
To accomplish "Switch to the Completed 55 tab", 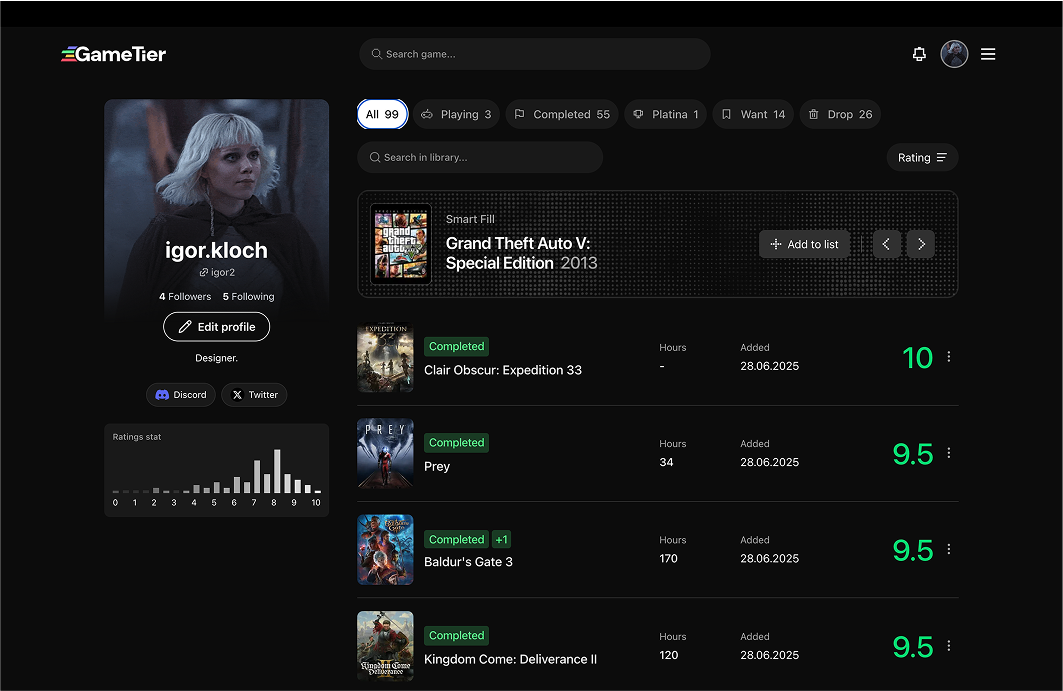I will click(x=562, y=114).
